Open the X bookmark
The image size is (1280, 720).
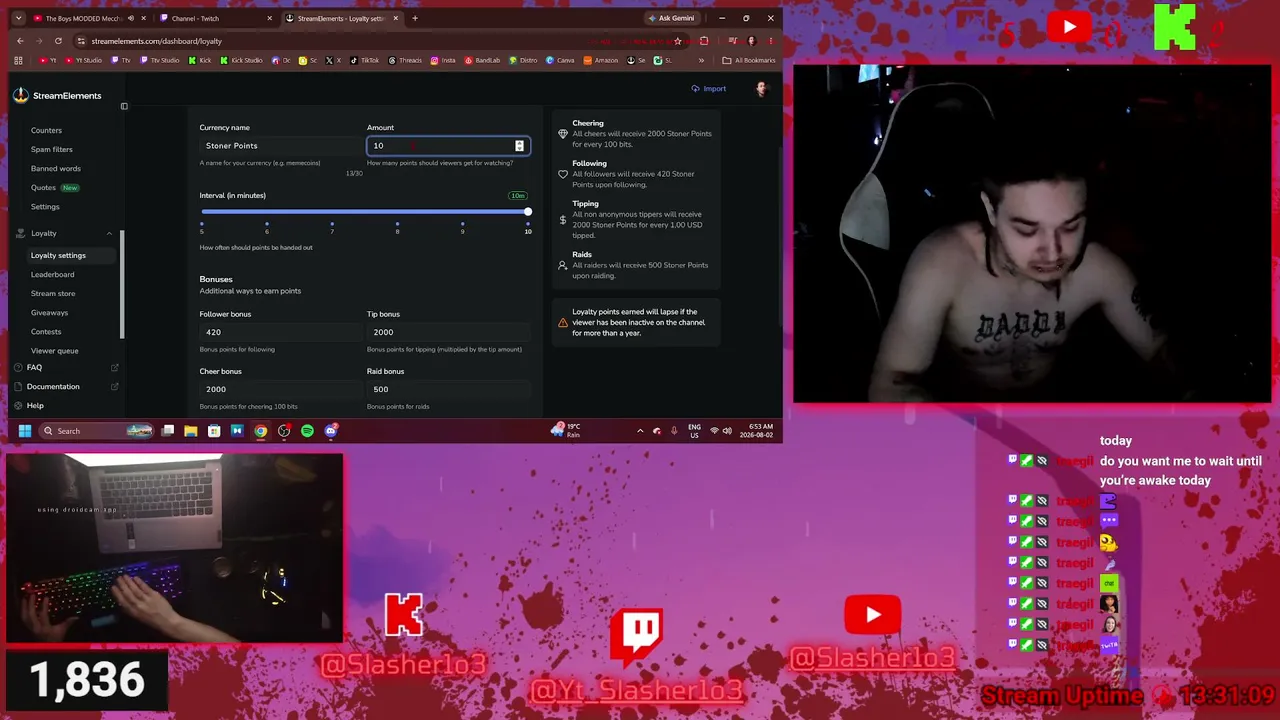click(334, 60)
